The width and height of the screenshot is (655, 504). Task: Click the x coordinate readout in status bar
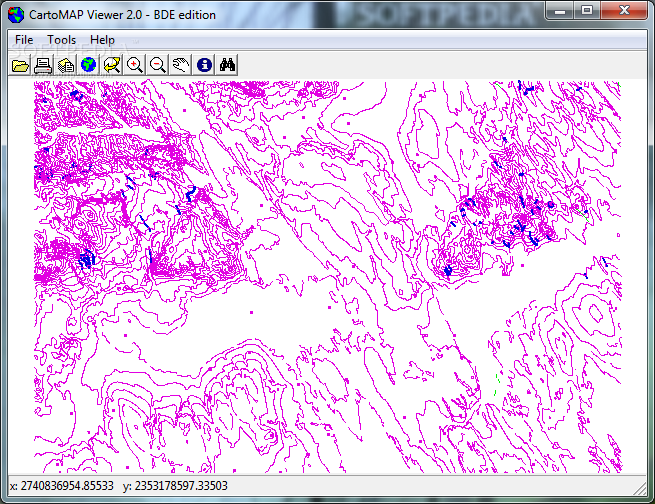pos(61,486)
